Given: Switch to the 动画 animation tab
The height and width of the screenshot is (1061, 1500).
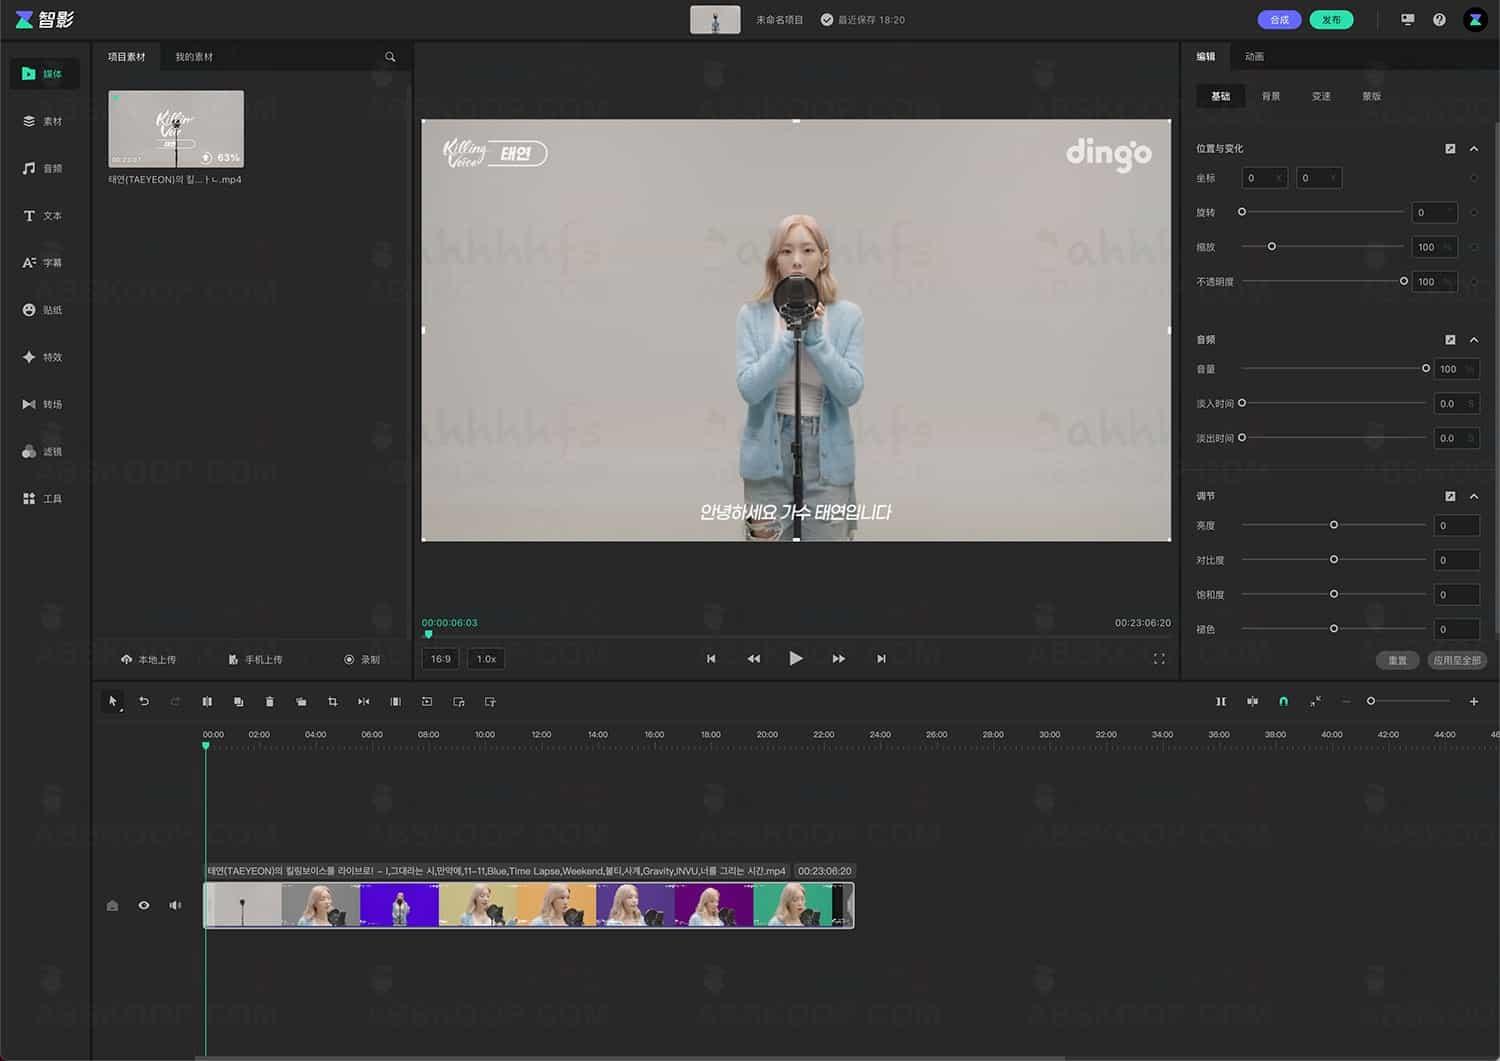Looking at the screenshot, I should pyautogui.click(x=1254, y=57).
